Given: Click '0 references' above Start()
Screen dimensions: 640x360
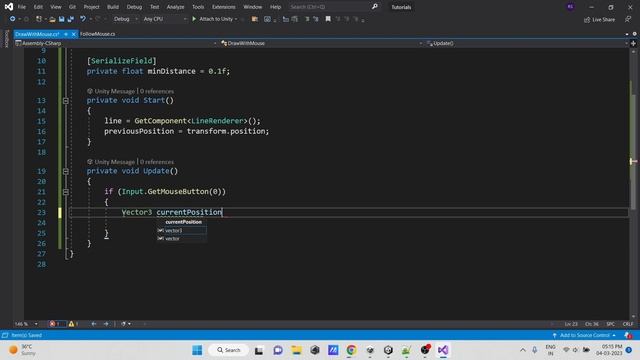Looking at the screenshot, I should 157,91.
